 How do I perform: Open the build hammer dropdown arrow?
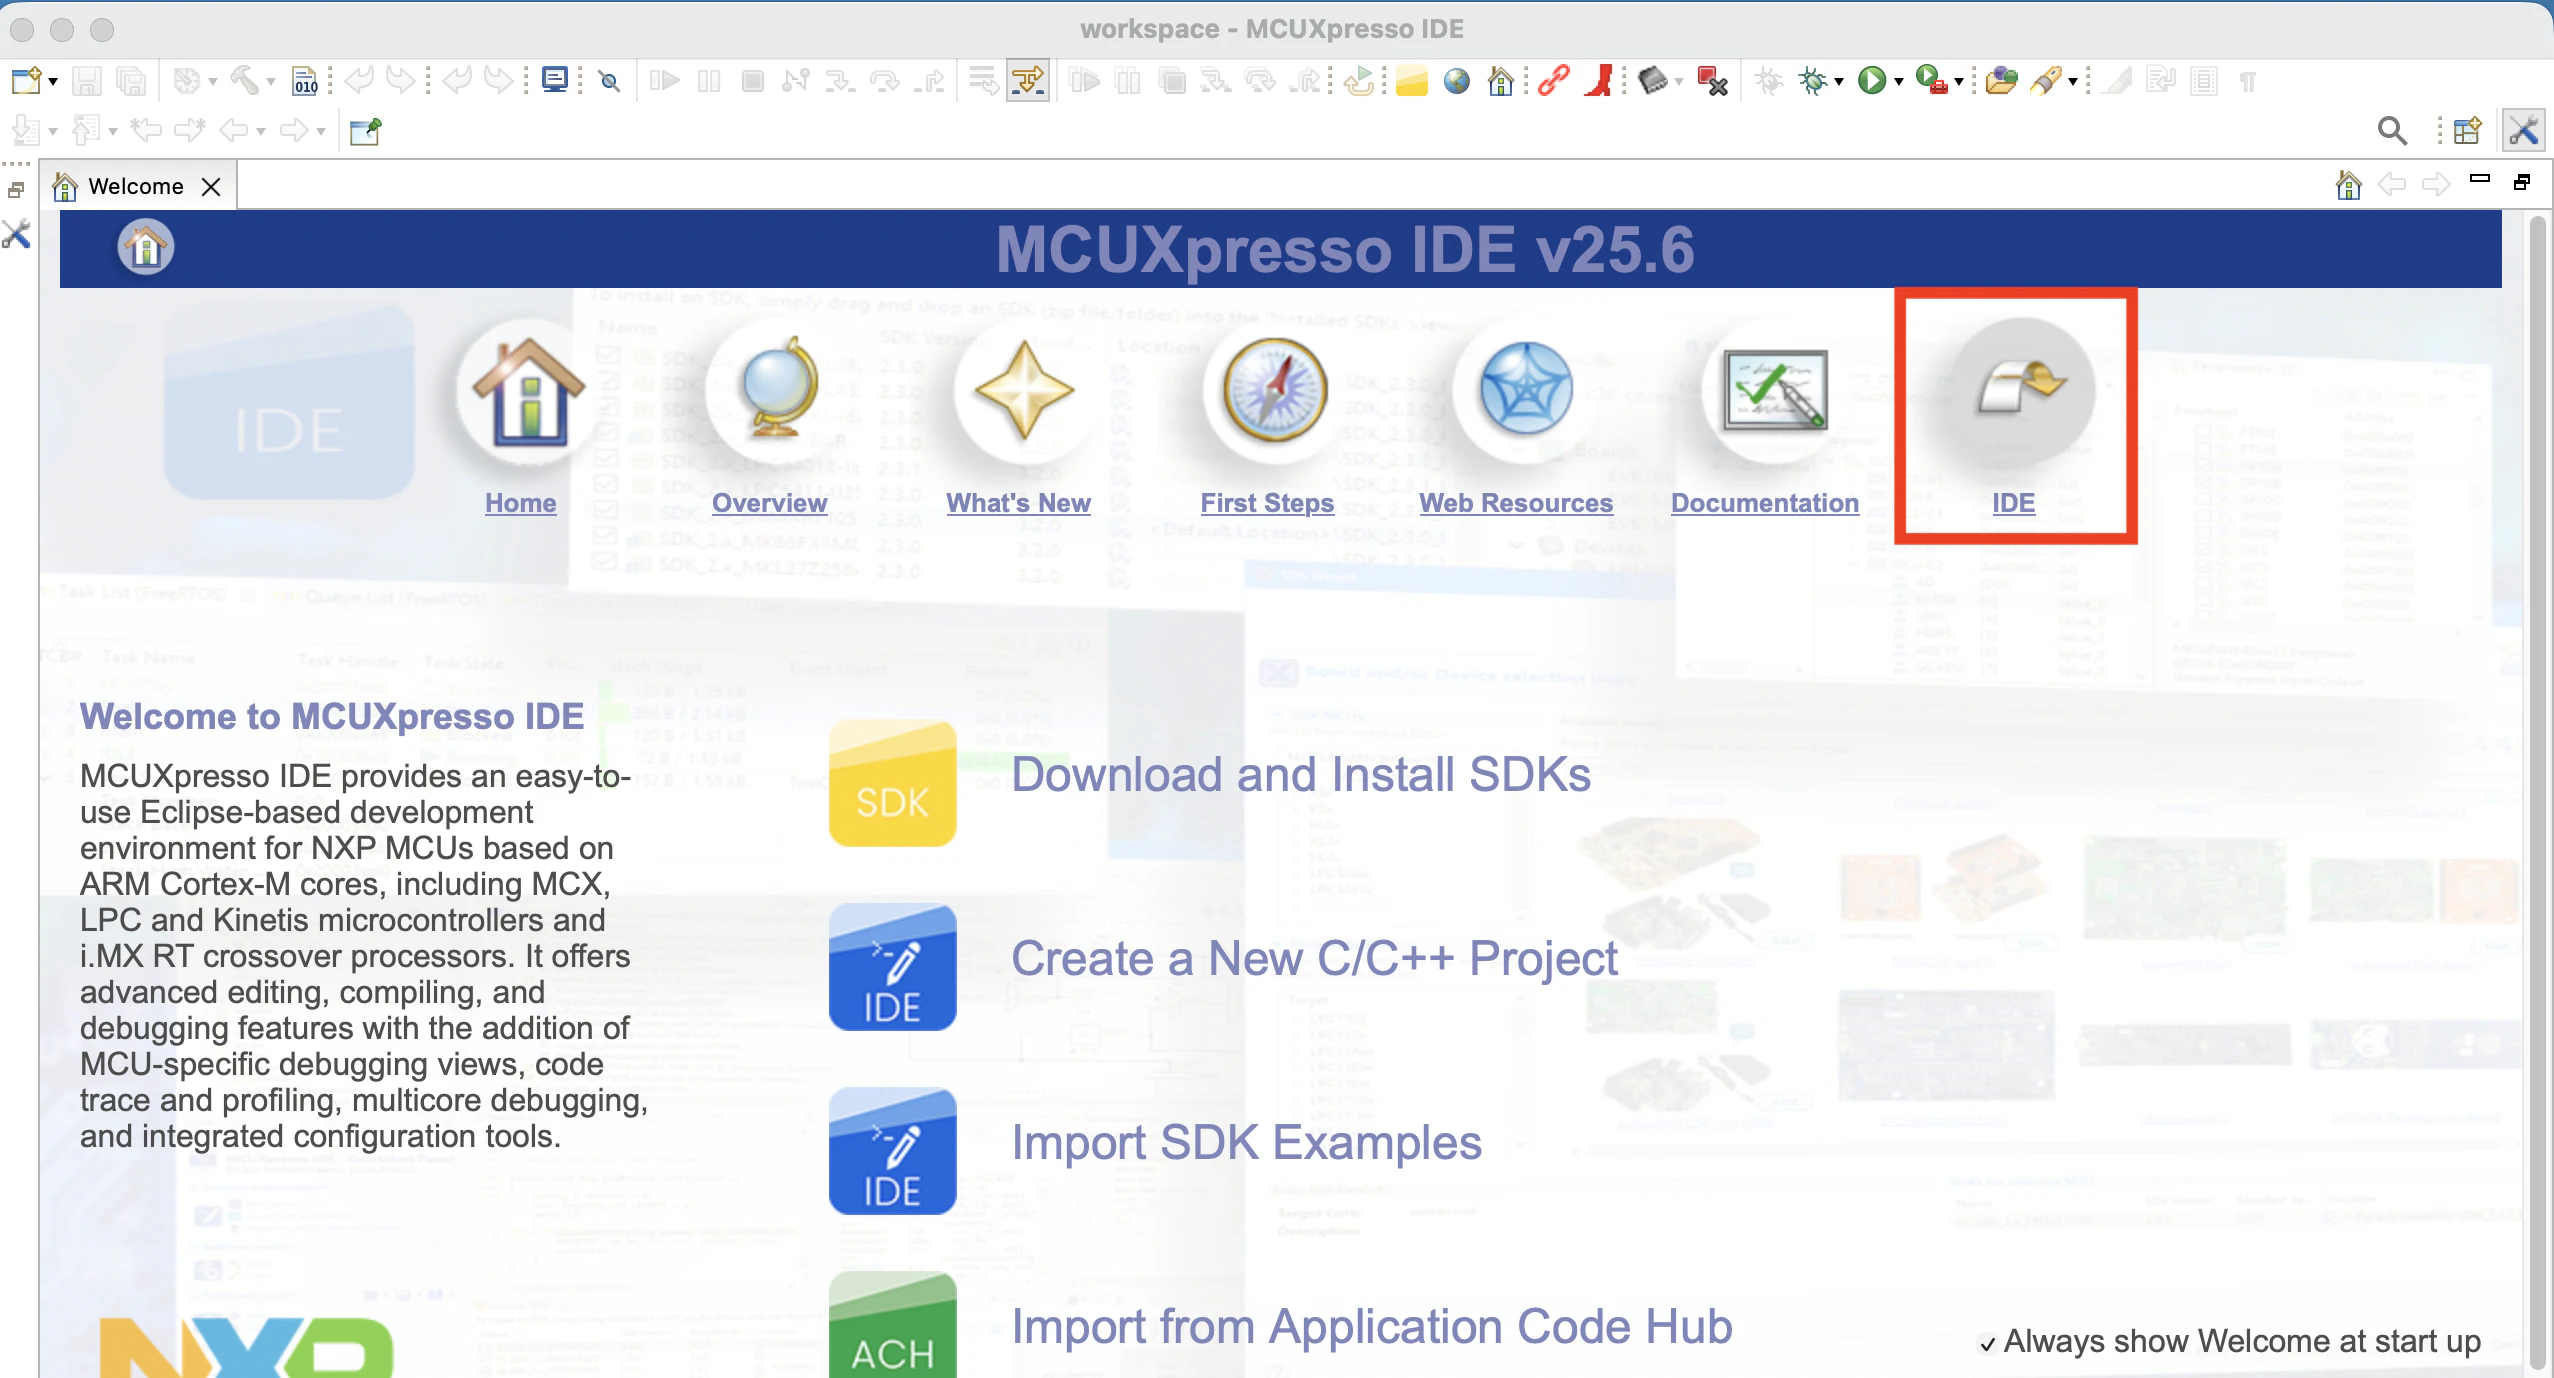click(x=271, y=81)
